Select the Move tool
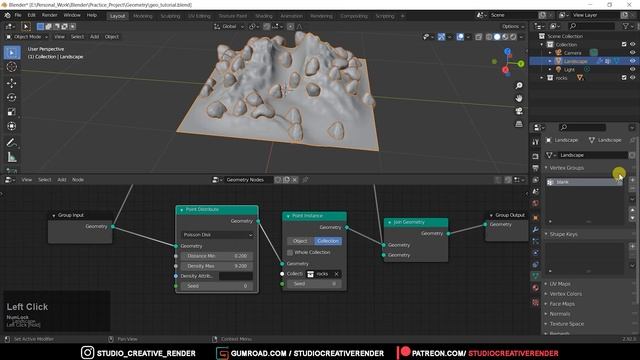Image resolution: width=640 pixels, height=360 pixels. click(12, 83)
